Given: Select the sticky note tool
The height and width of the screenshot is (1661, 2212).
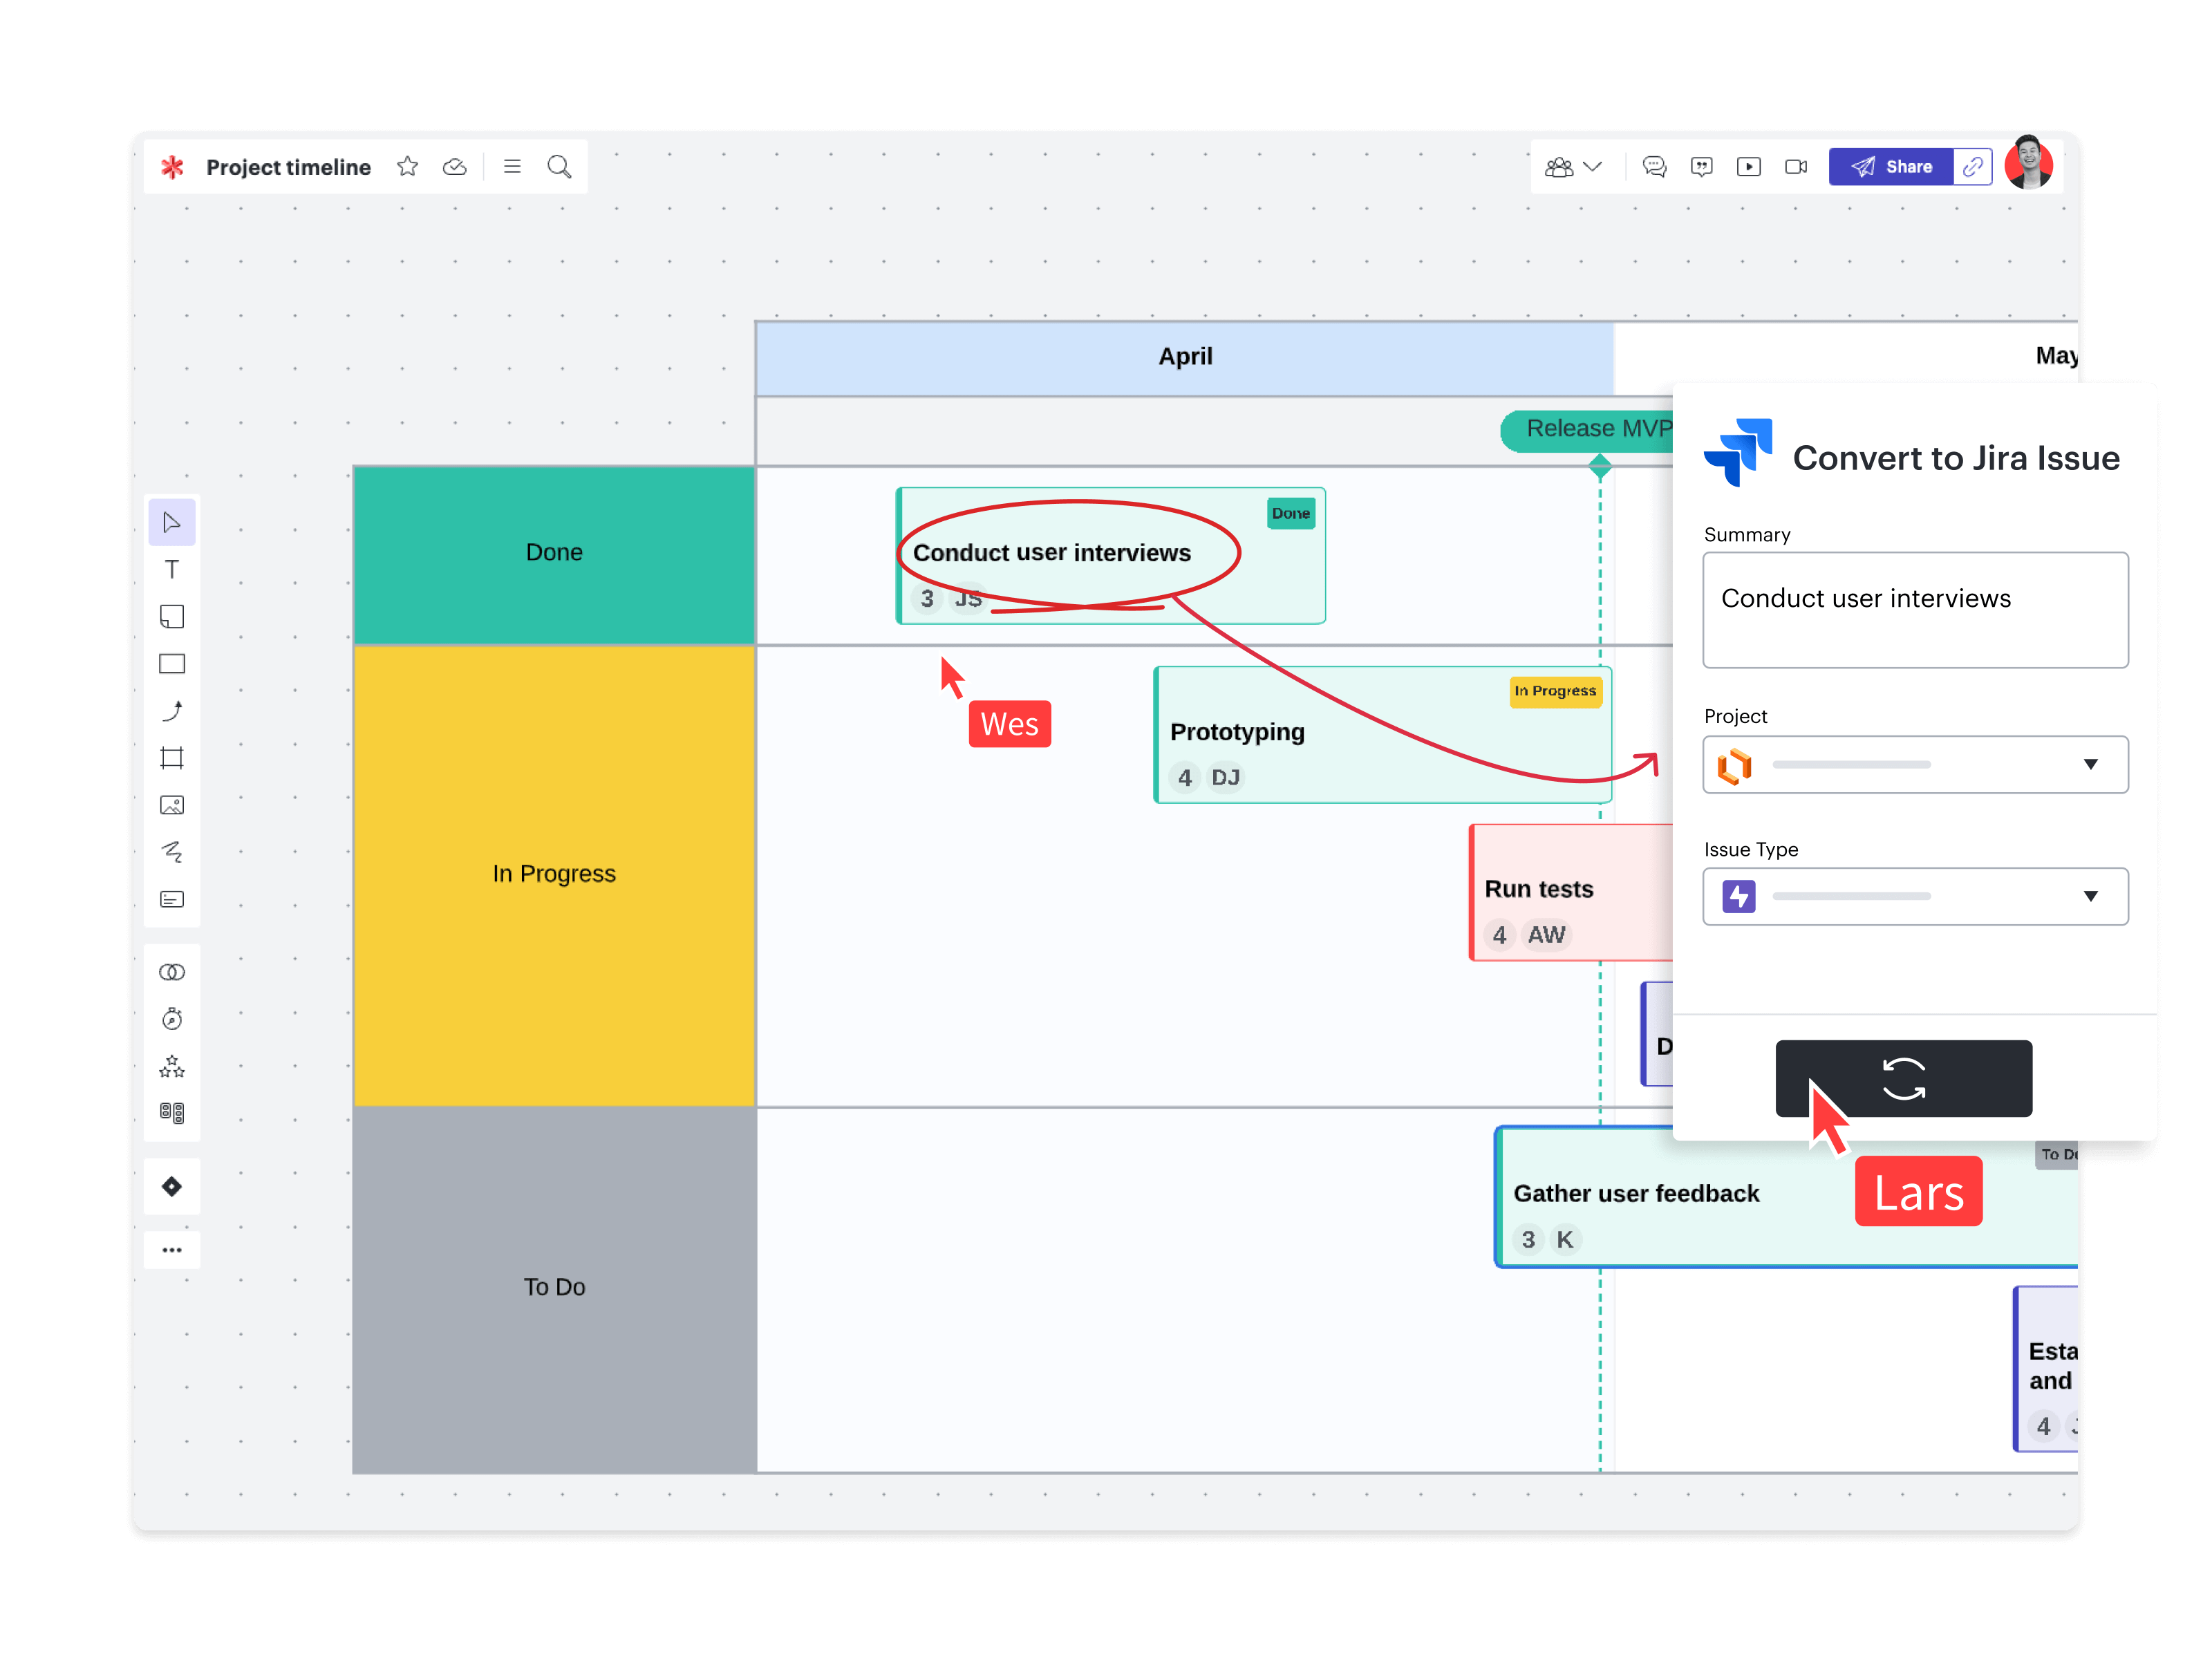Looking at the screenshot, I should tap(172, 617).
